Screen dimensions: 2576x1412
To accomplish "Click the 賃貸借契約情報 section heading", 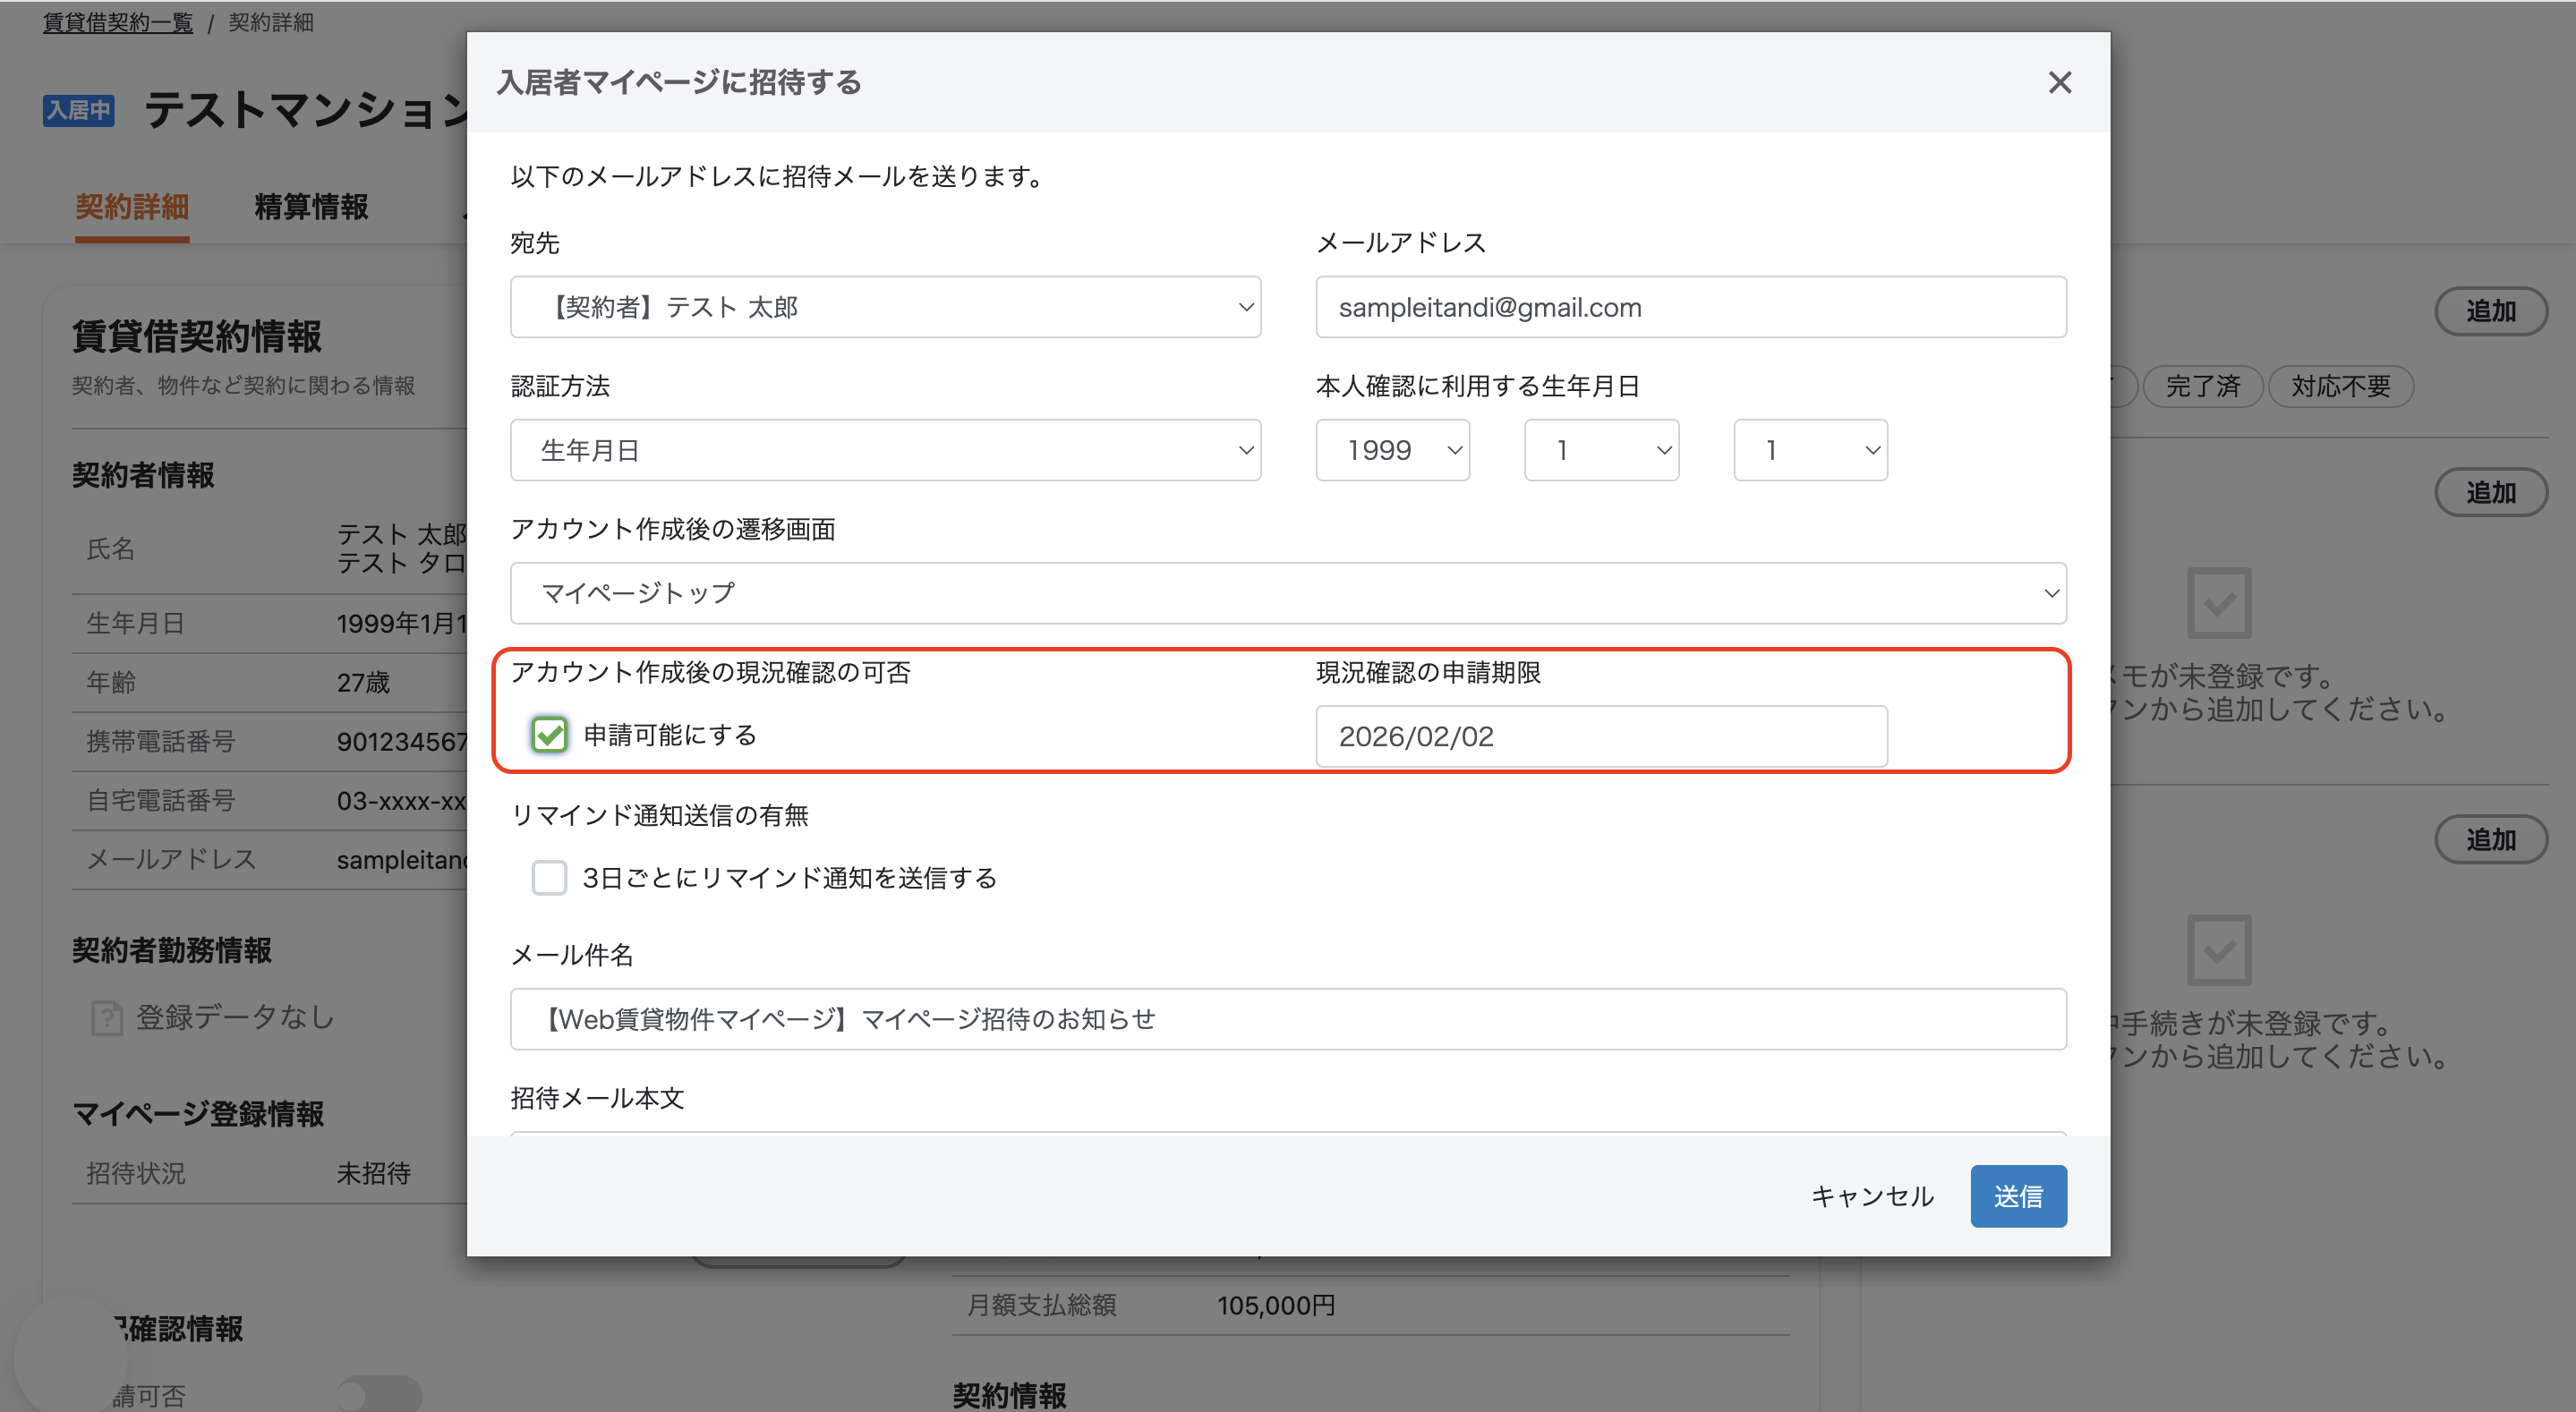I will [x=196, y=336].
